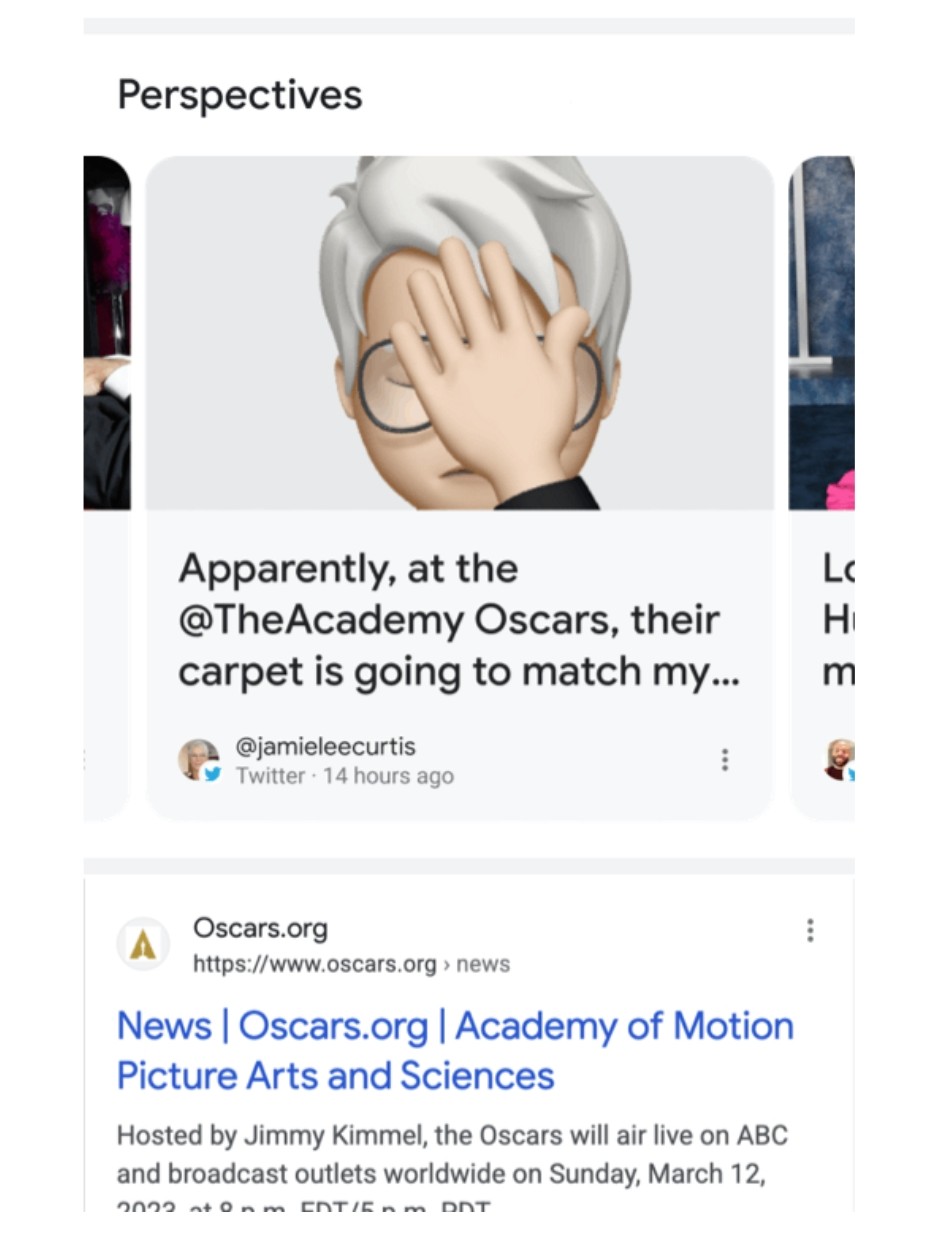Click the Oscars.org site name label
947x1233 pixels.
click(260, 928)
